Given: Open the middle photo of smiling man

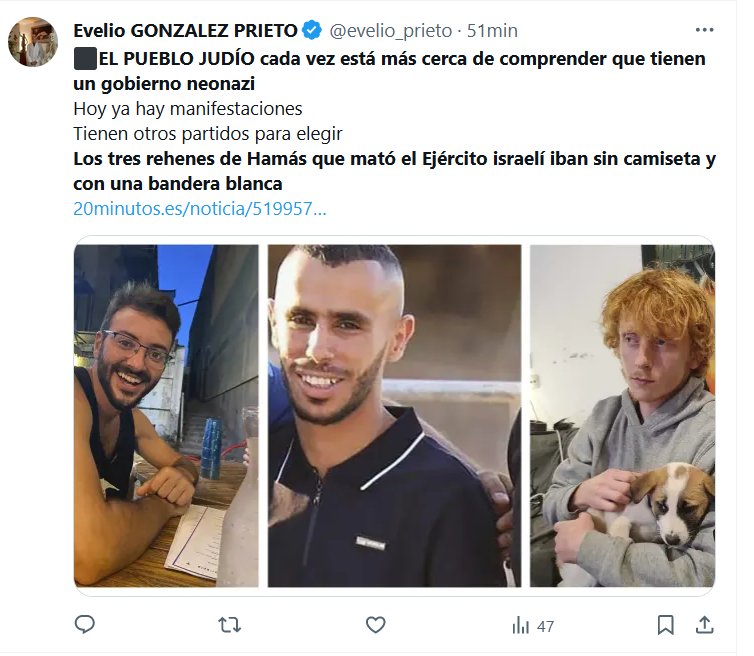Looking at the screenshot, I should coord(394,416).
